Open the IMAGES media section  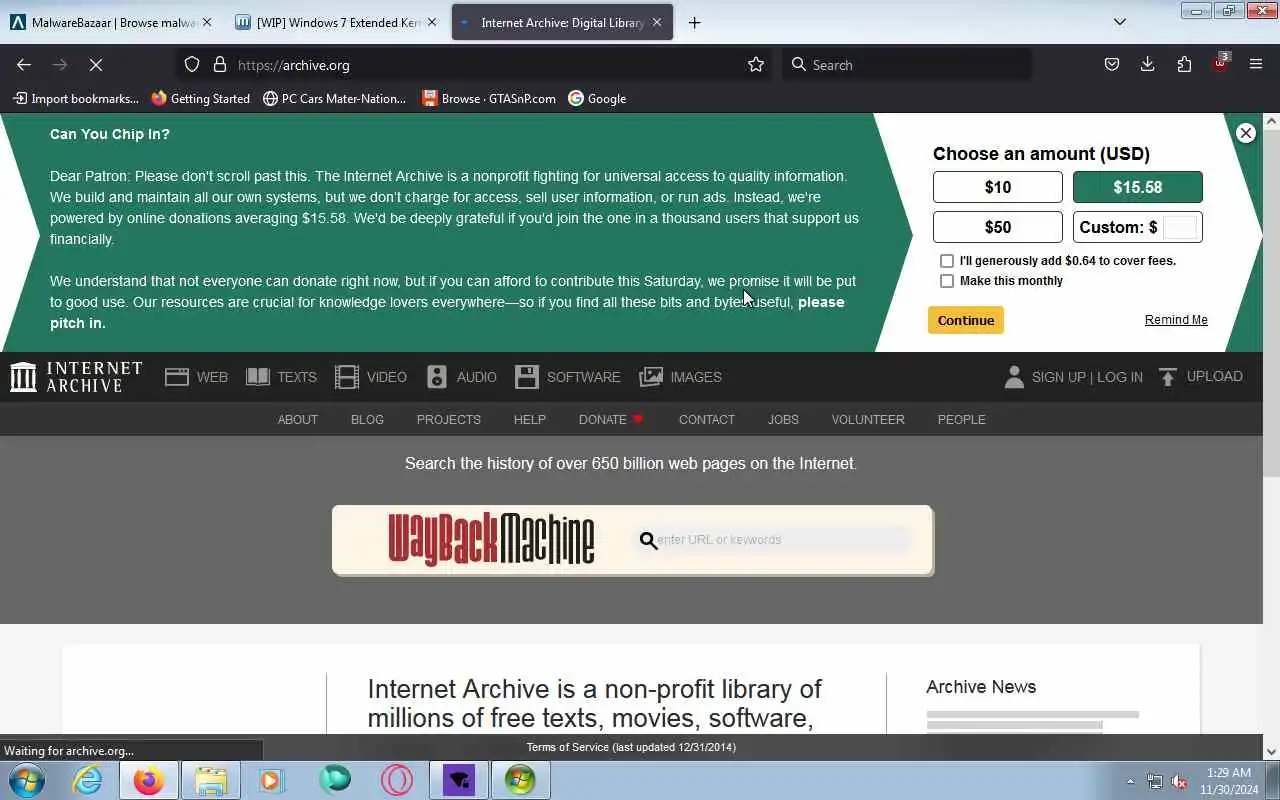pyautogui.click(x=680, y=377)
